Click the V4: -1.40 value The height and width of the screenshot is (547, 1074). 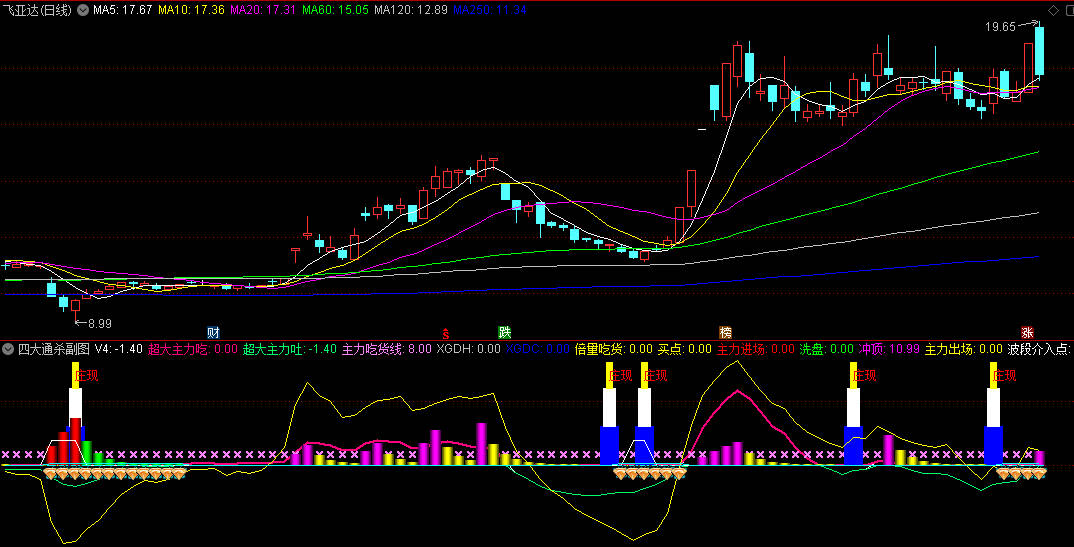pos(118,349)
